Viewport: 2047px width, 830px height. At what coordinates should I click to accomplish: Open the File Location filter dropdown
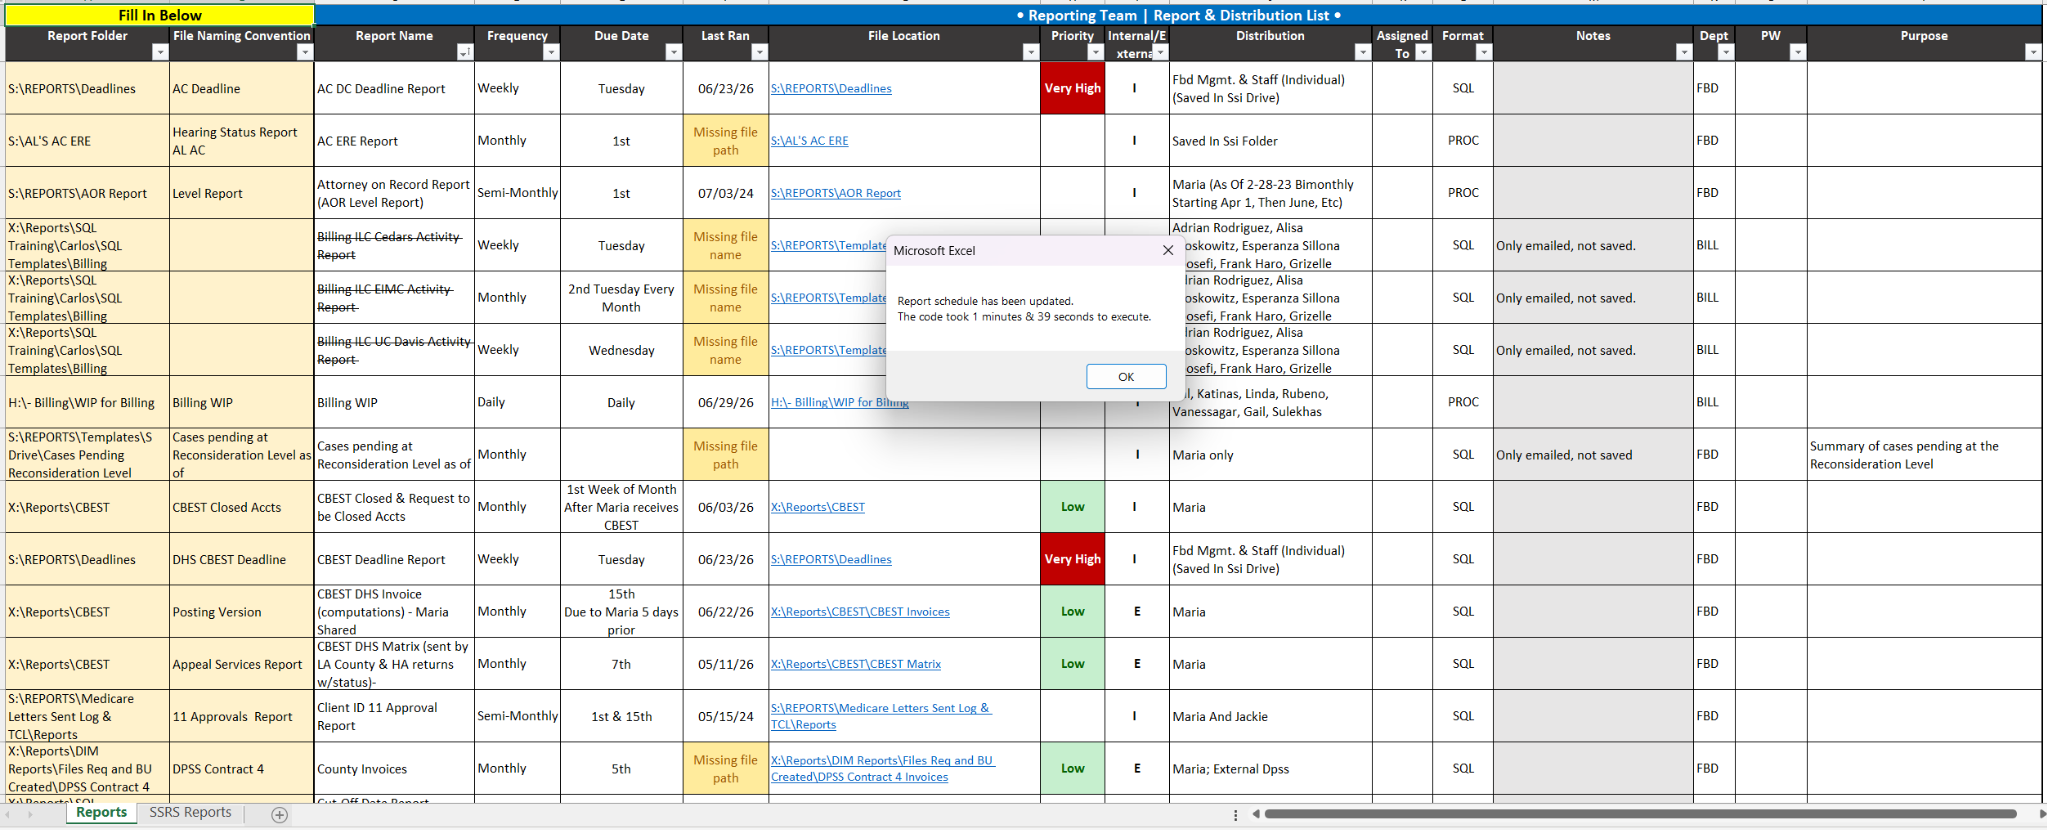pyautogui.click(x=1031, y=52)
